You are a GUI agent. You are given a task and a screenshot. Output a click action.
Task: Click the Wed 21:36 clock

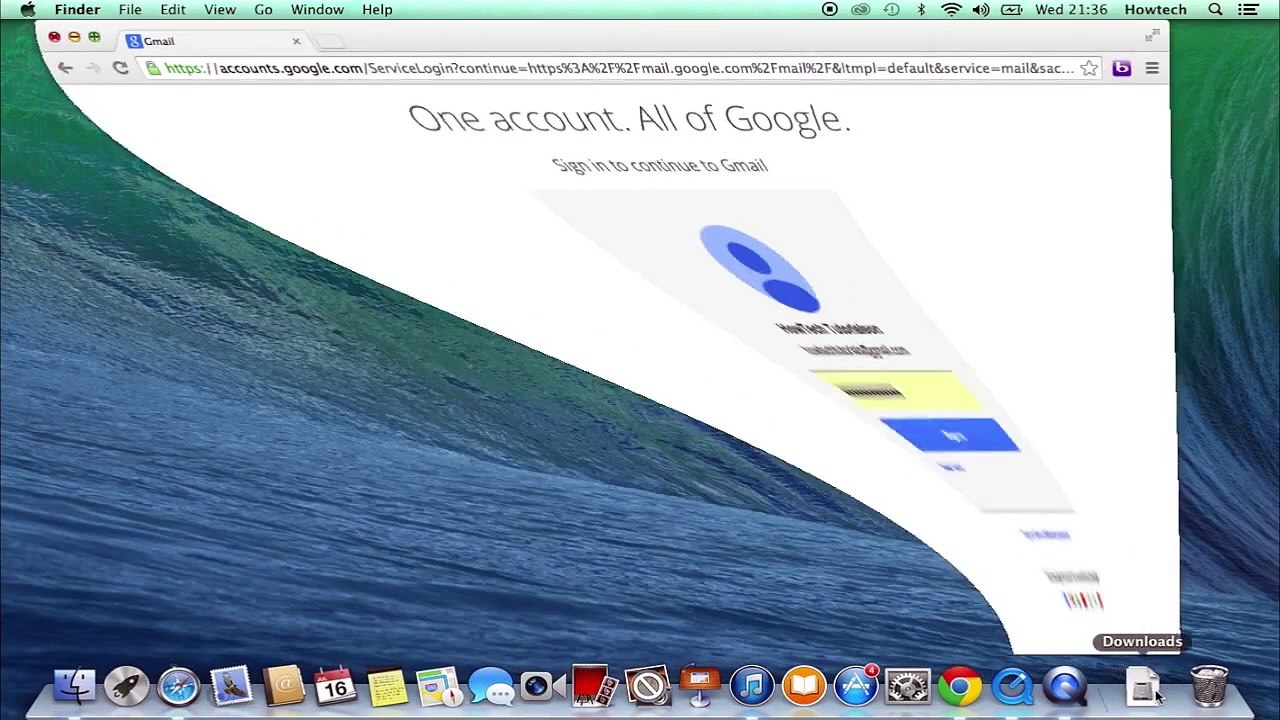[1071, 10]
